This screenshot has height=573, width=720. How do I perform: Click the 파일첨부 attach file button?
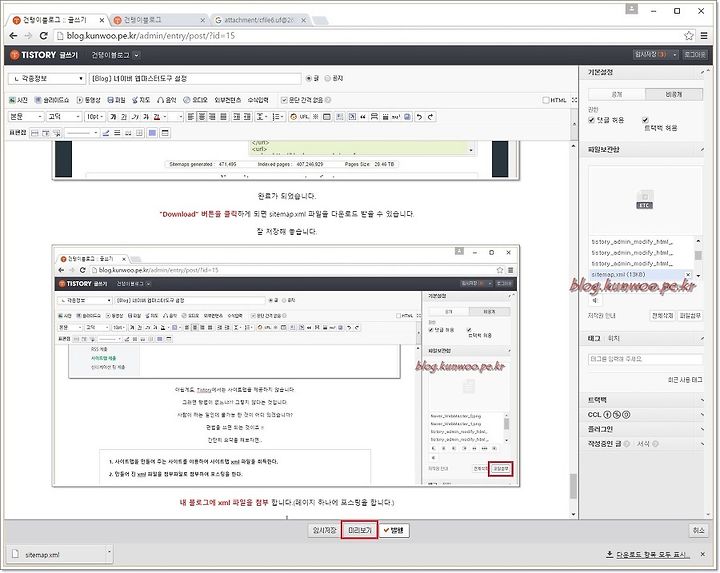[690, 316]
